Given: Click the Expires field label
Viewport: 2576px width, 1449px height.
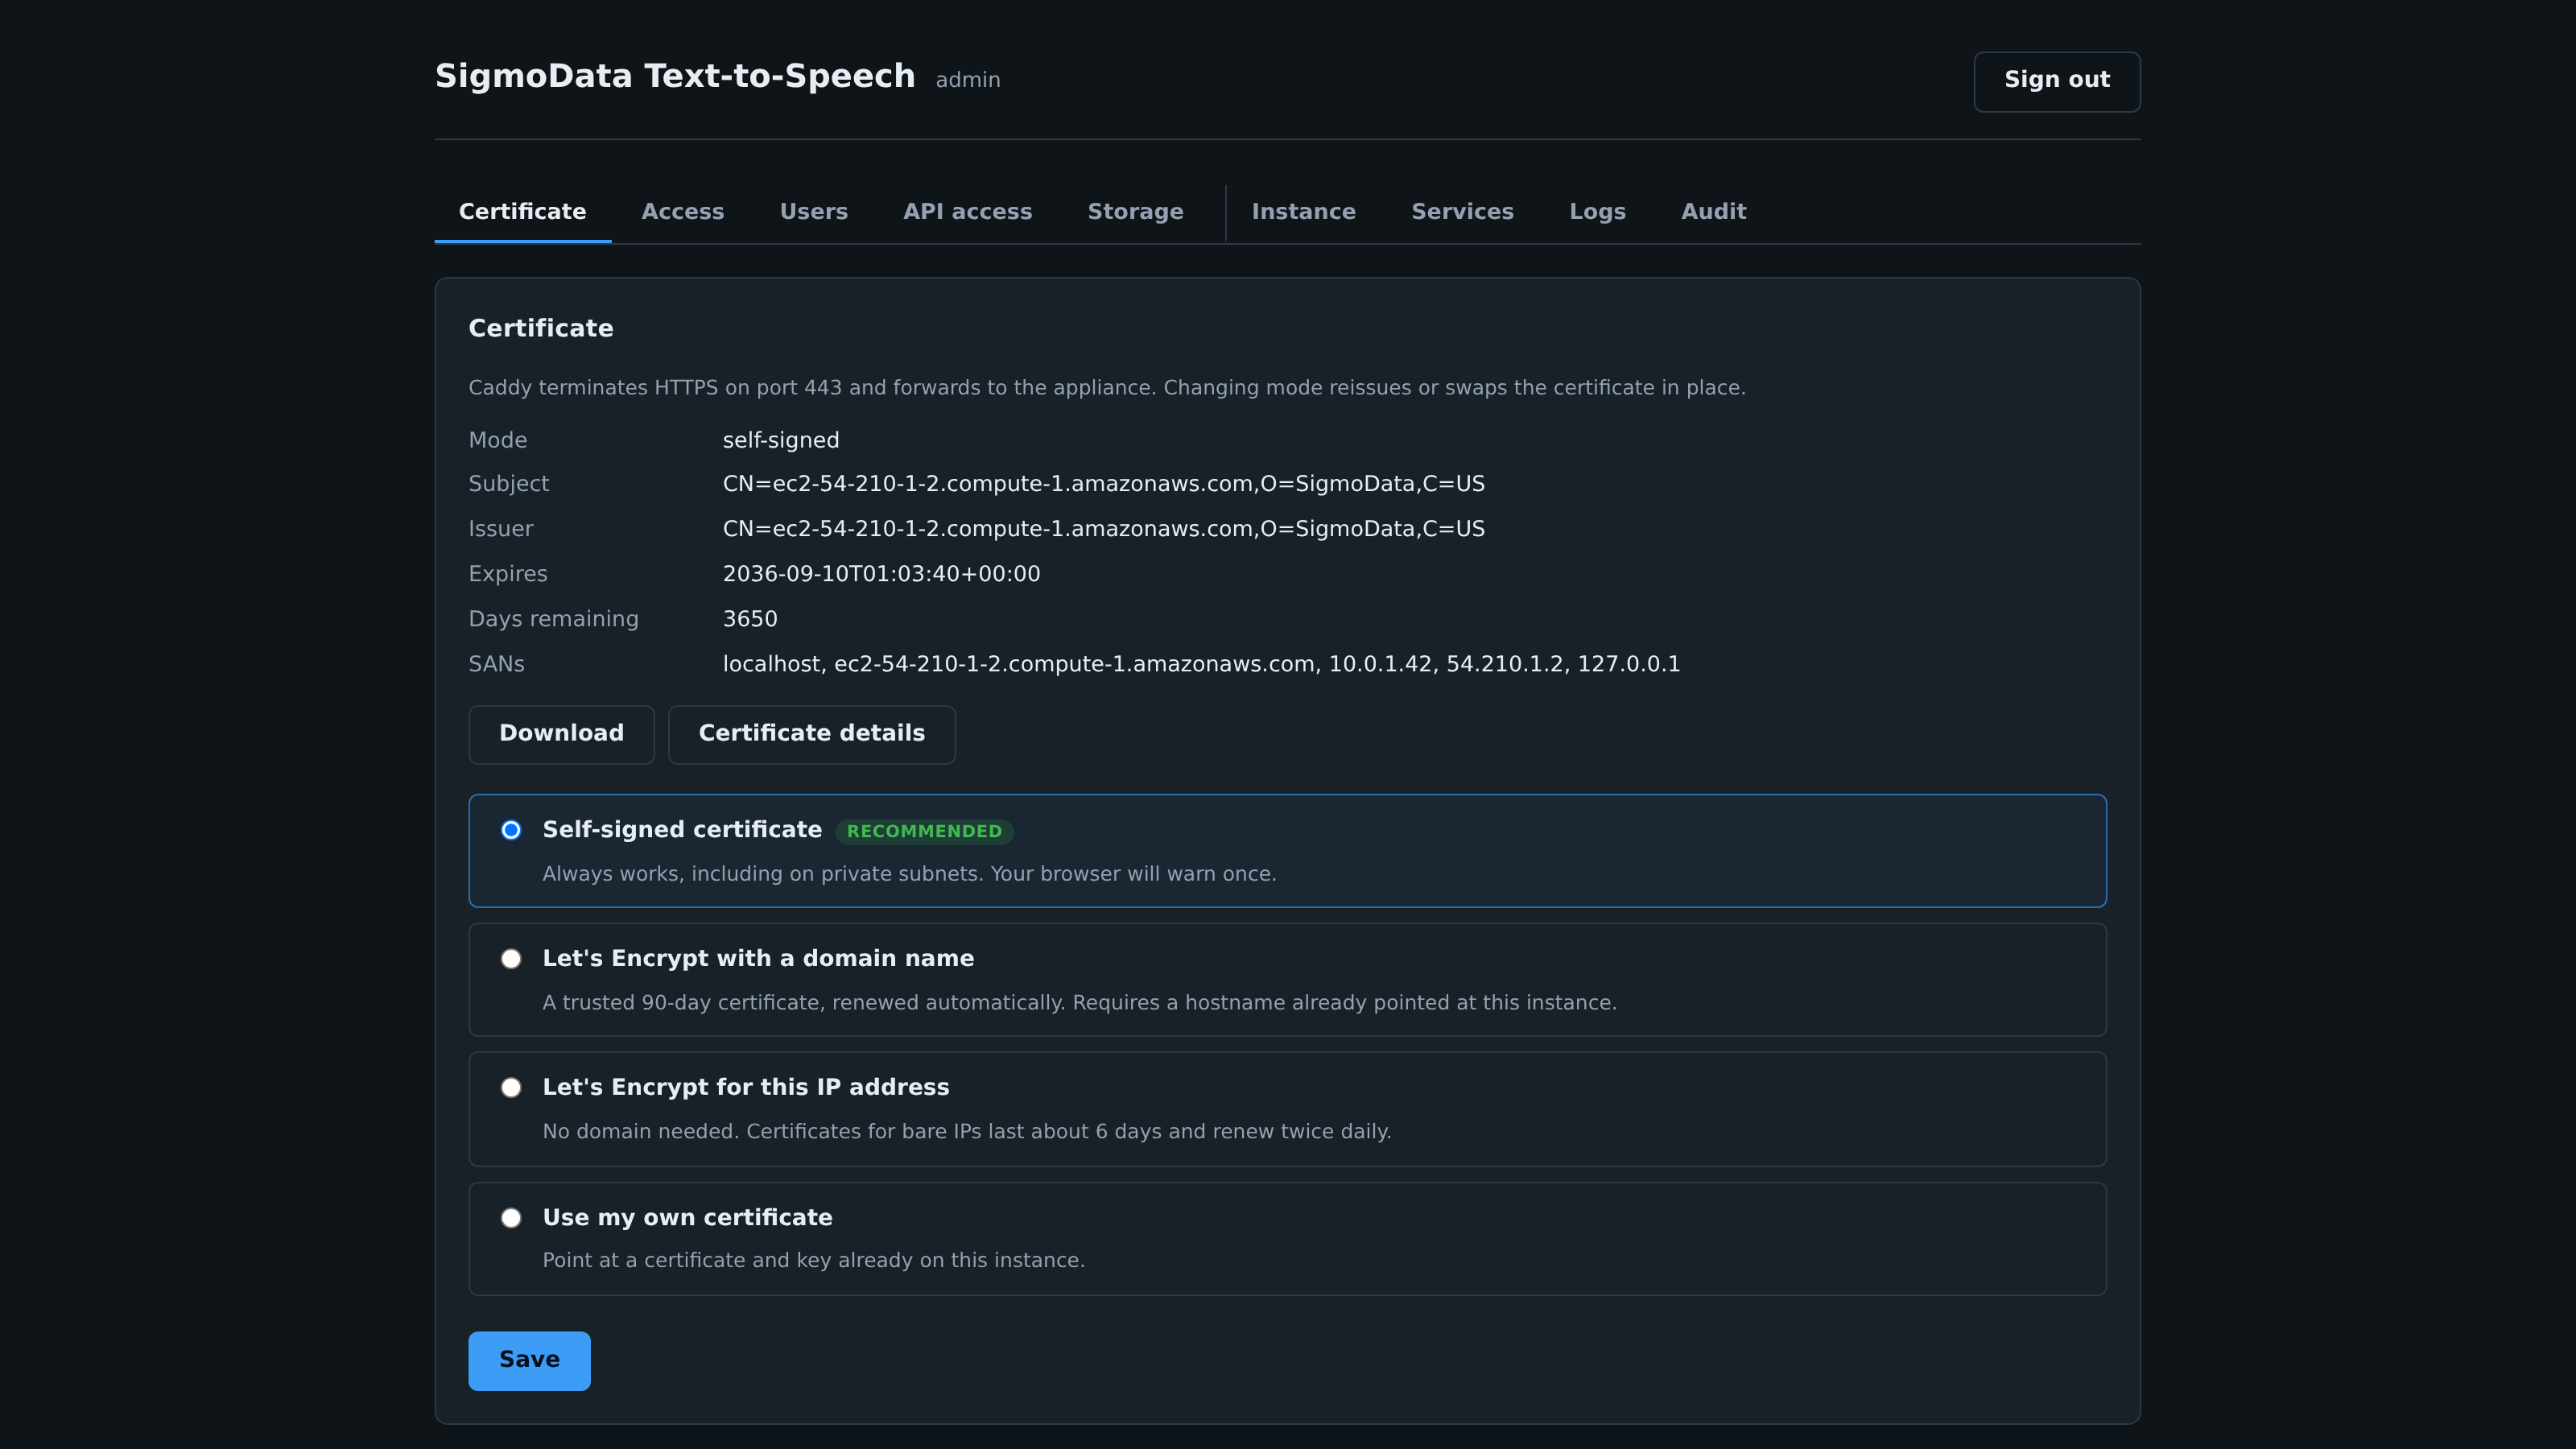Looking at the screenshot, I should pos(508,574).
